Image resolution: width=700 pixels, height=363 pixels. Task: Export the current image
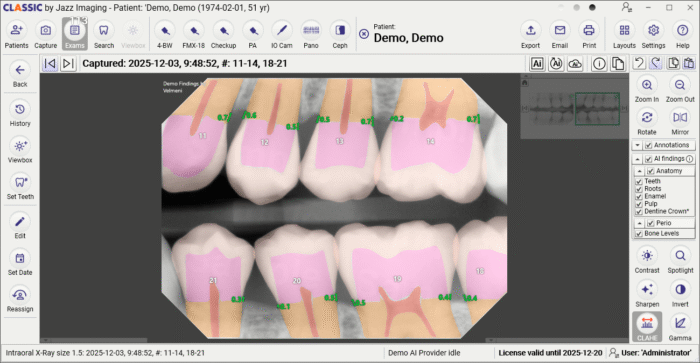(x=530, y=35)
